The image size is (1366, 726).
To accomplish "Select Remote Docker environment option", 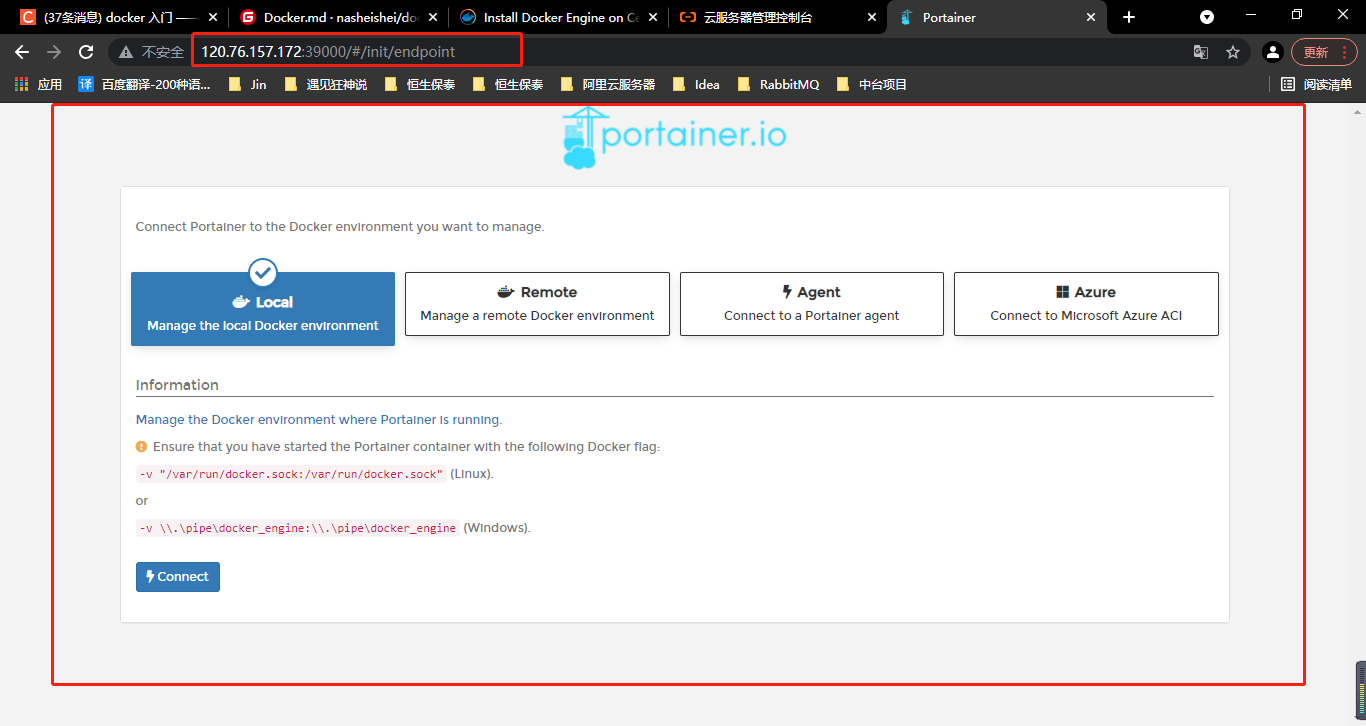I will (x=537, y=304).
